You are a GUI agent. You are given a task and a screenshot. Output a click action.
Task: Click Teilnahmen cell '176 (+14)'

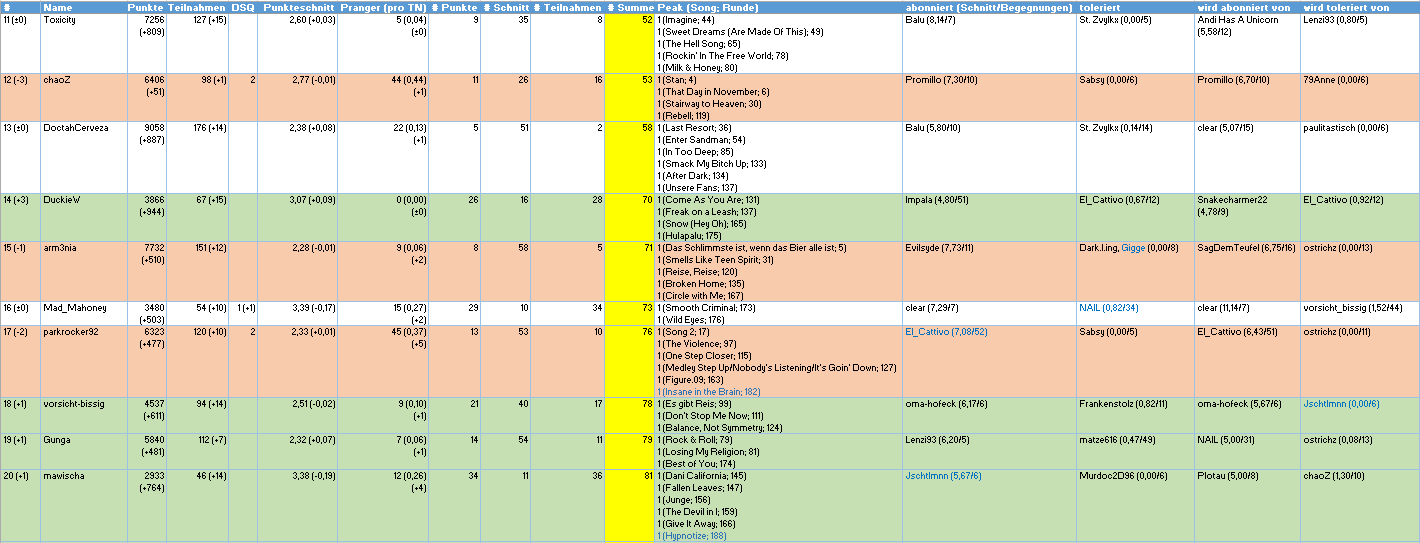click(x=197, y=157)
